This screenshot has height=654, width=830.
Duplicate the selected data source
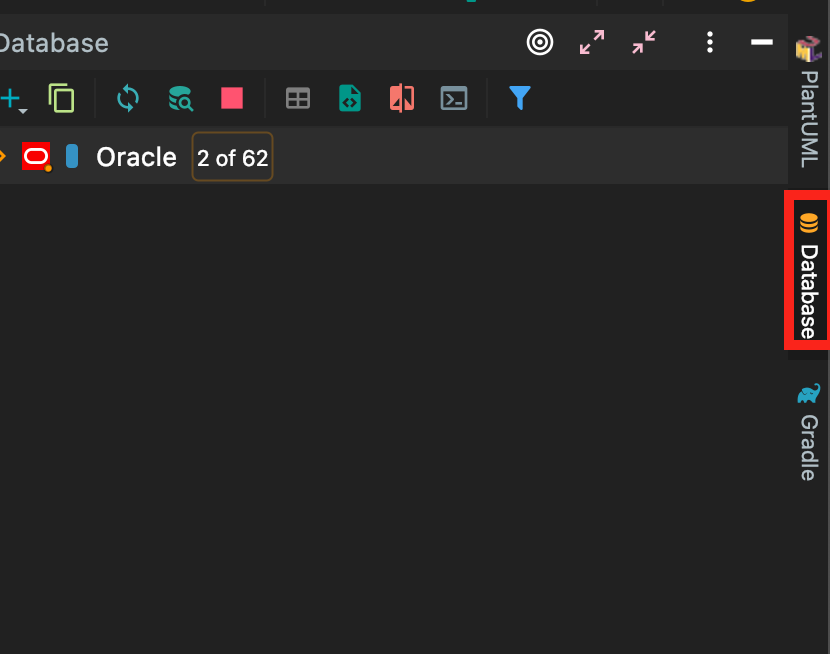(x=61, y=98)
